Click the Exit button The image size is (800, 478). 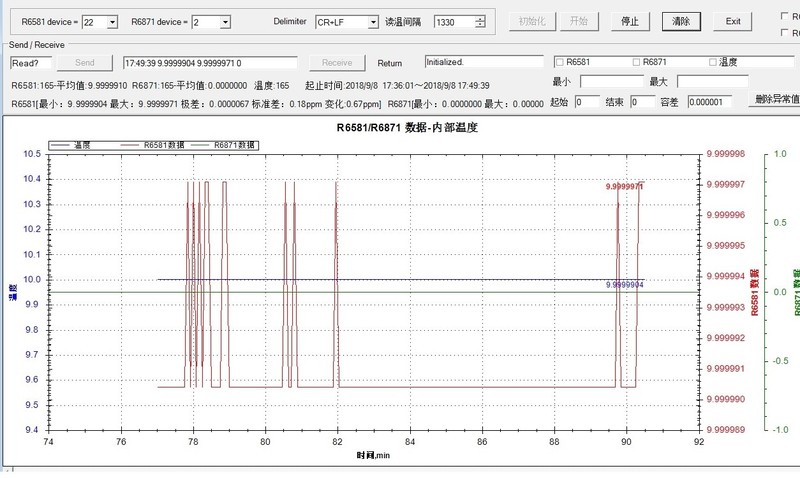pos(733,21)
